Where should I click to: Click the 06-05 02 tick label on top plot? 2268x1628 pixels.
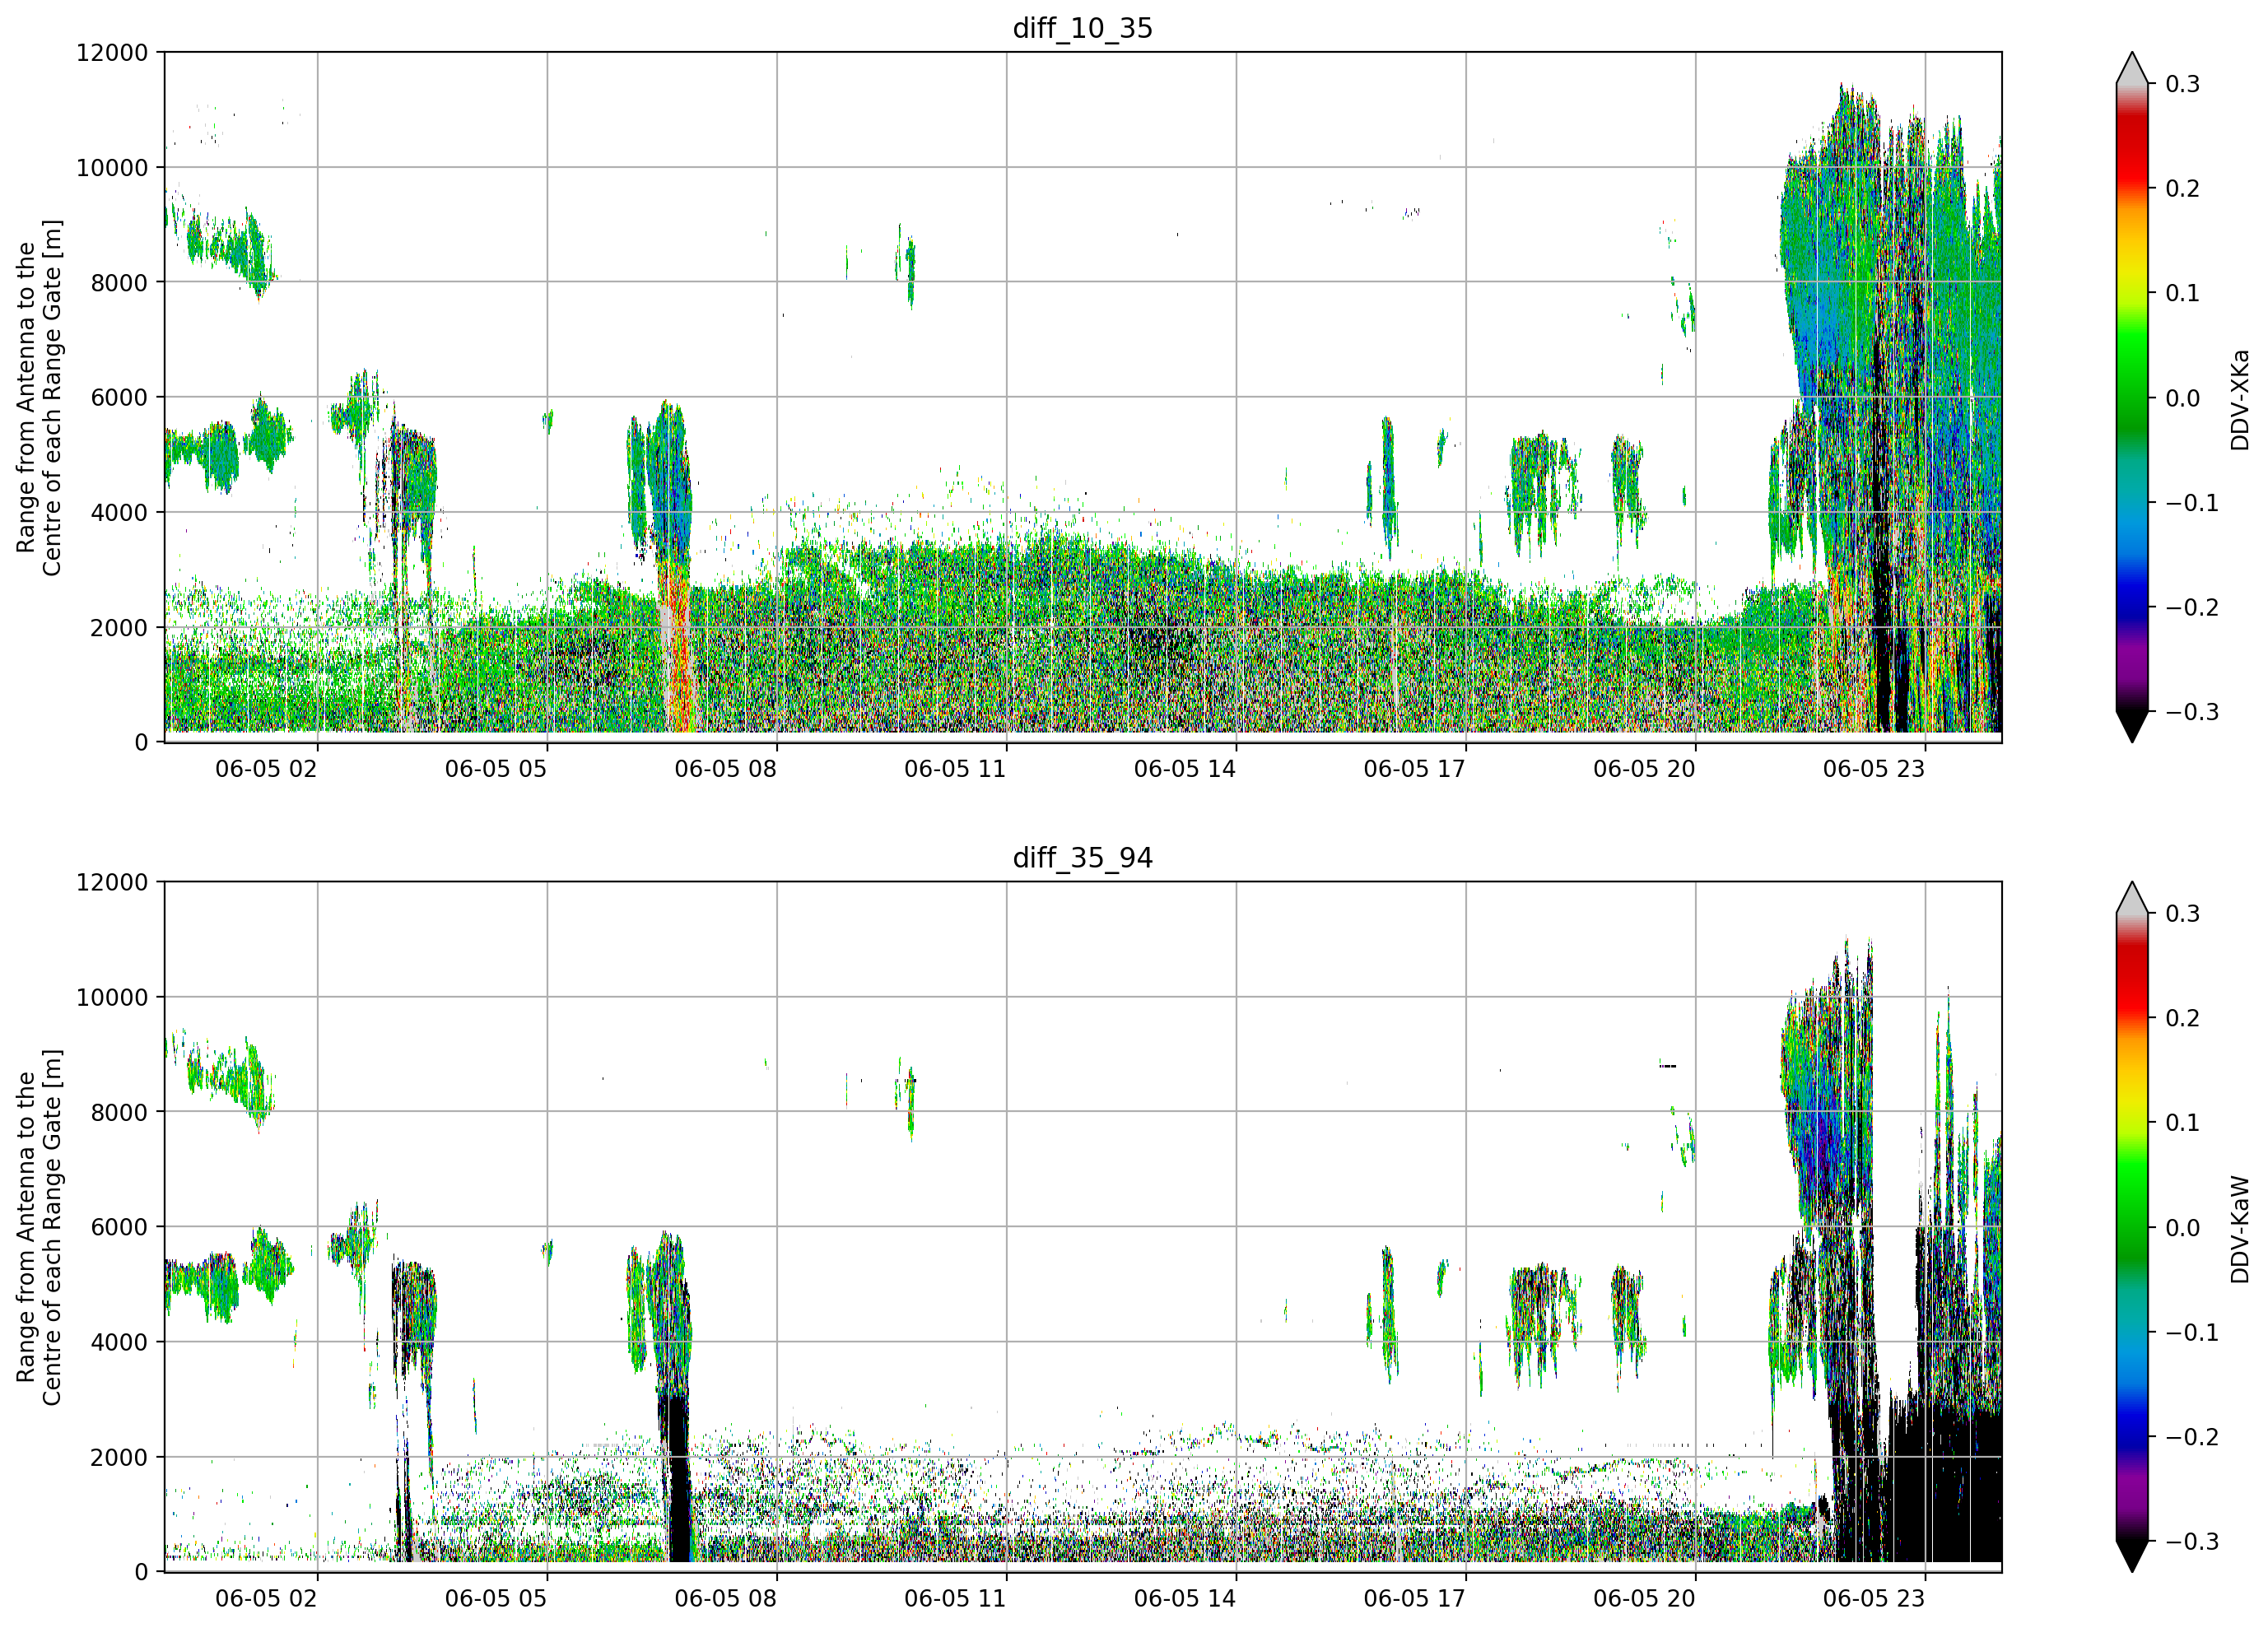[266, 769]
